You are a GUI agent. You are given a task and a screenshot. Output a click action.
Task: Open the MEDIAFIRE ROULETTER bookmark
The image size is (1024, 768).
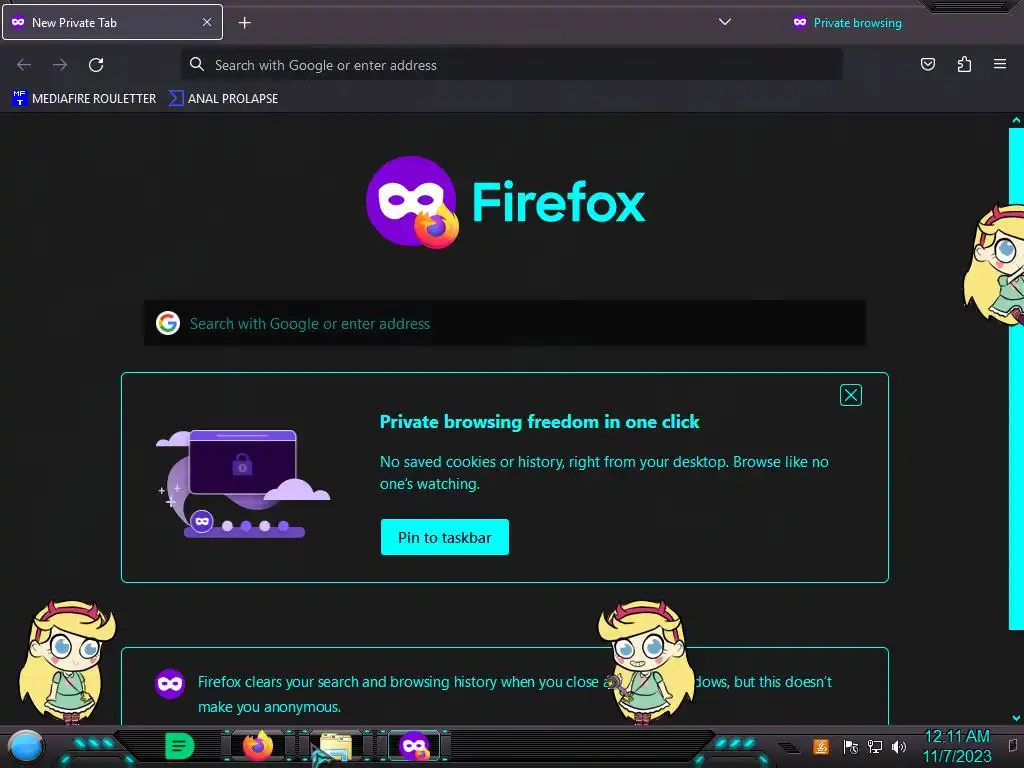point(84,99)
